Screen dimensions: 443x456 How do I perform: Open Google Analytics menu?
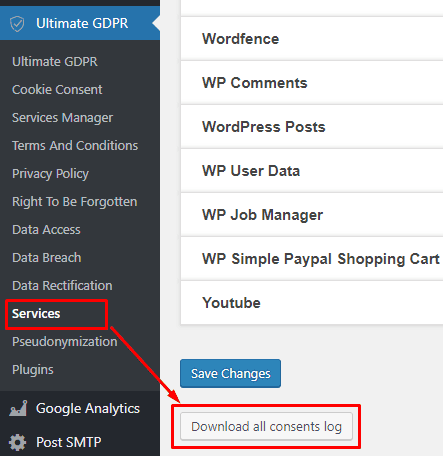(x=80, y=408)
